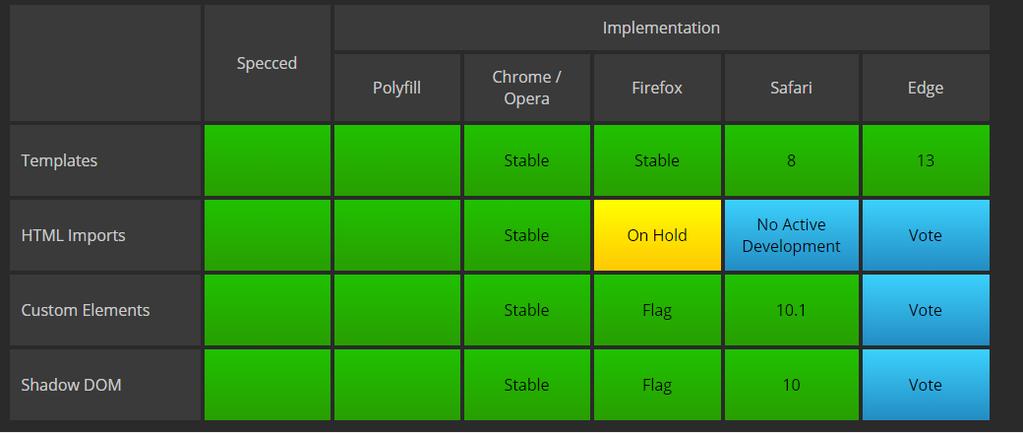Click the No Active Development cell
Viewport: 1023px width, 433px height.
click(x=791, y=235)
